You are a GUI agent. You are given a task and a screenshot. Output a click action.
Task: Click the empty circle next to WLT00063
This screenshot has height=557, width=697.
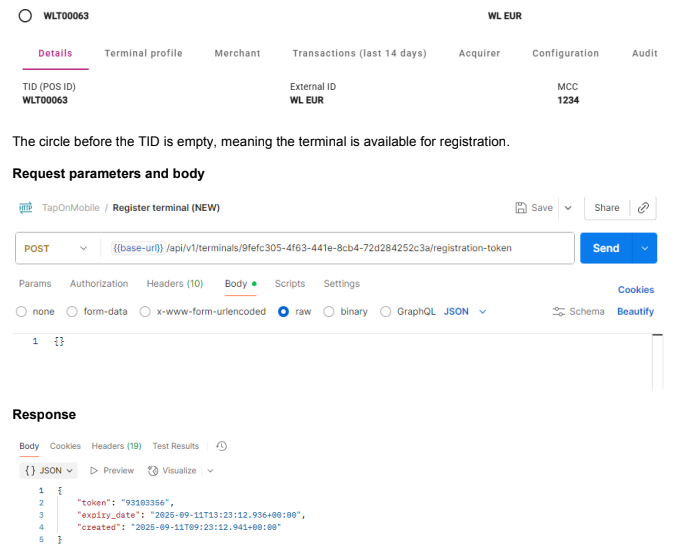(24, 16)
